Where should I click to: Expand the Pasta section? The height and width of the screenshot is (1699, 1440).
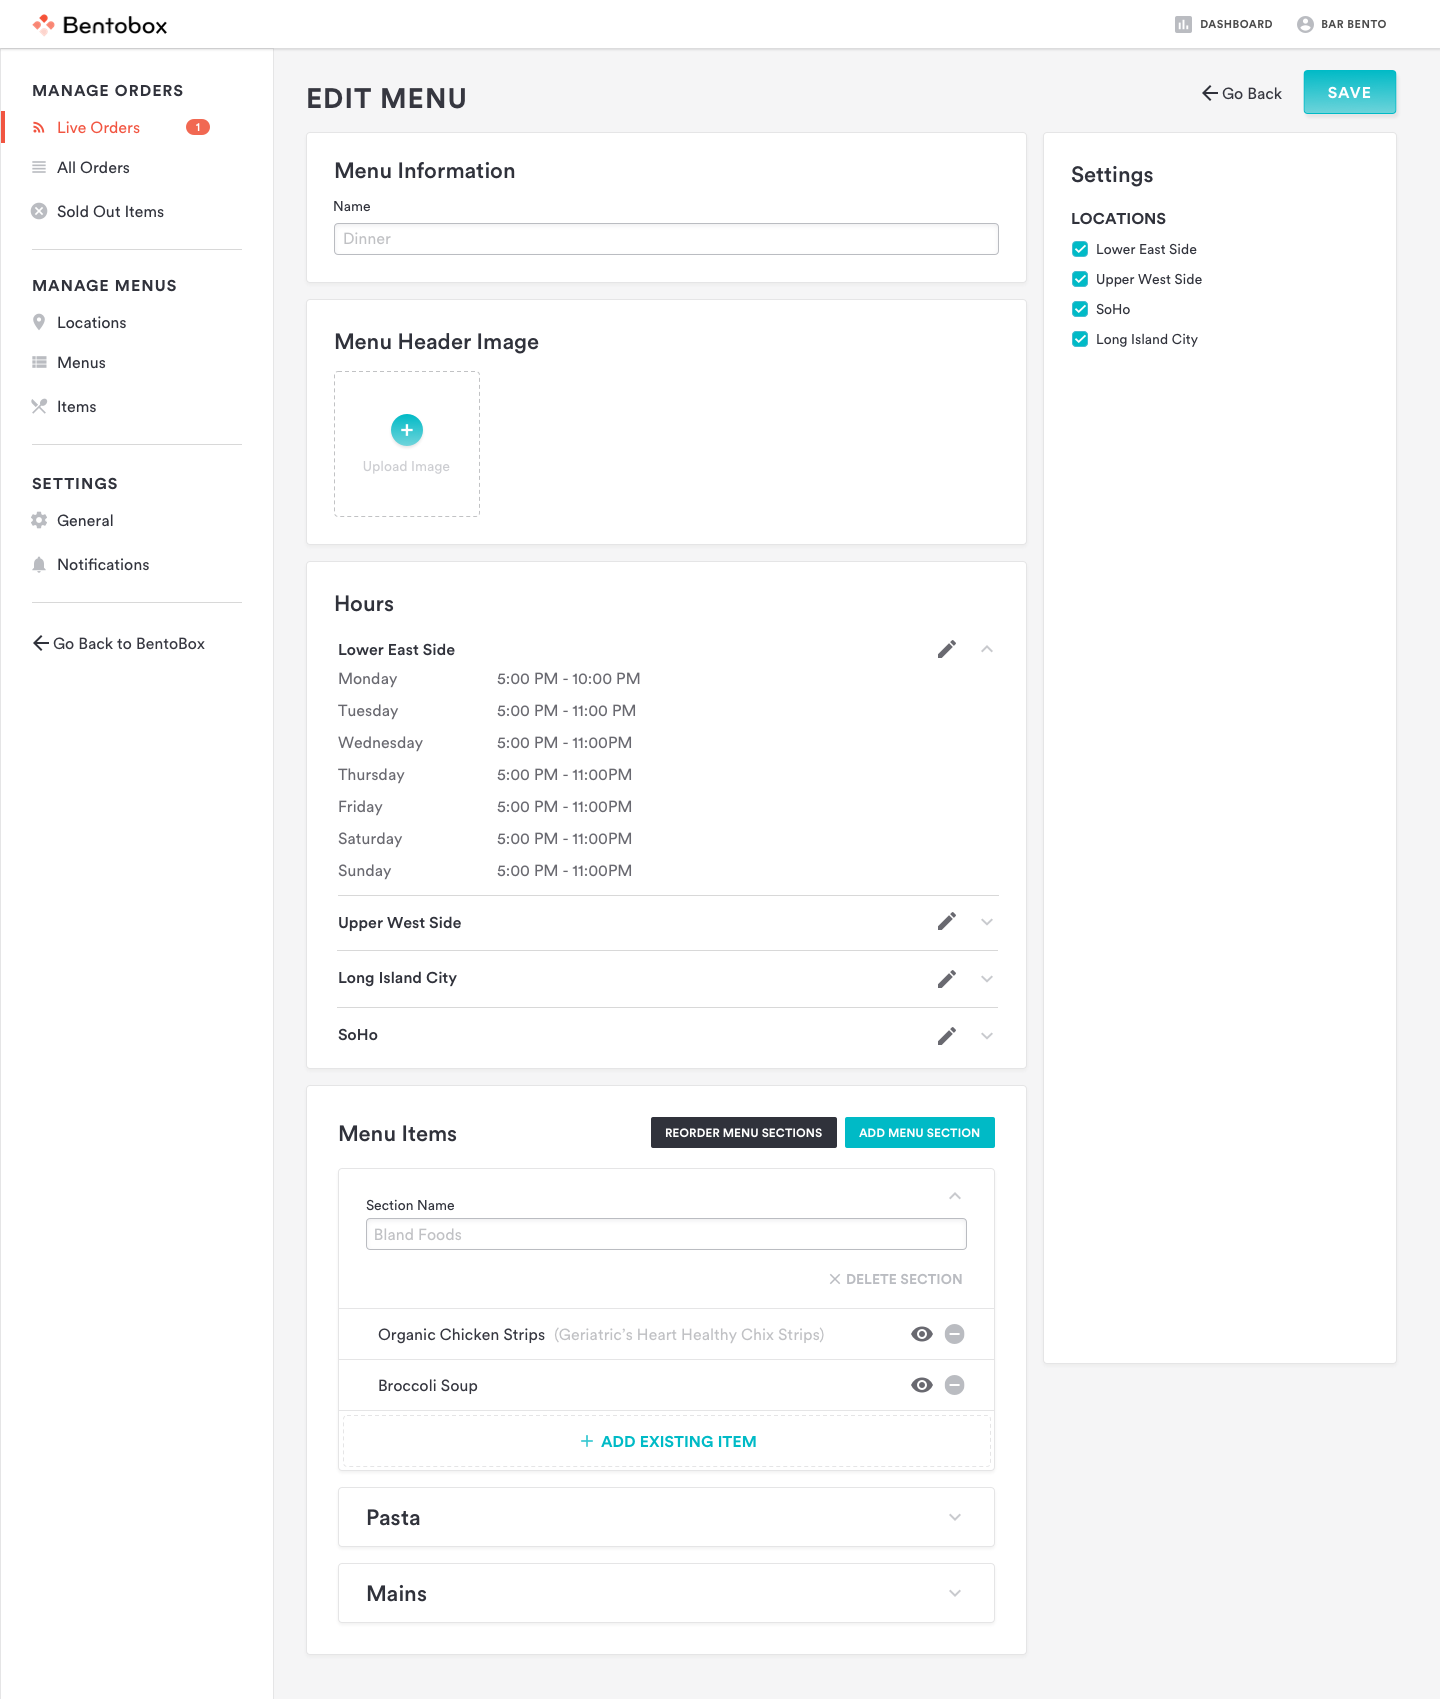point(955,1517)
